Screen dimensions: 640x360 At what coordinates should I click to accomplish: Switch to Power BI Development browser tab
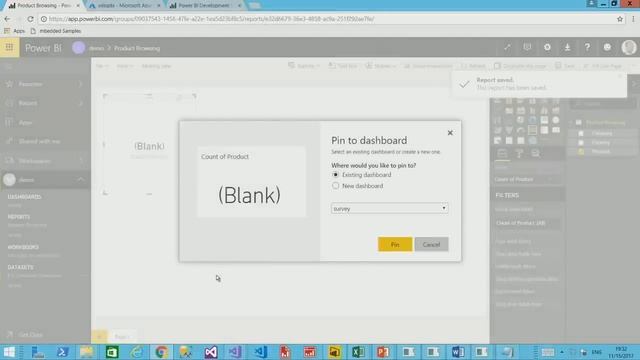point(204,5)
